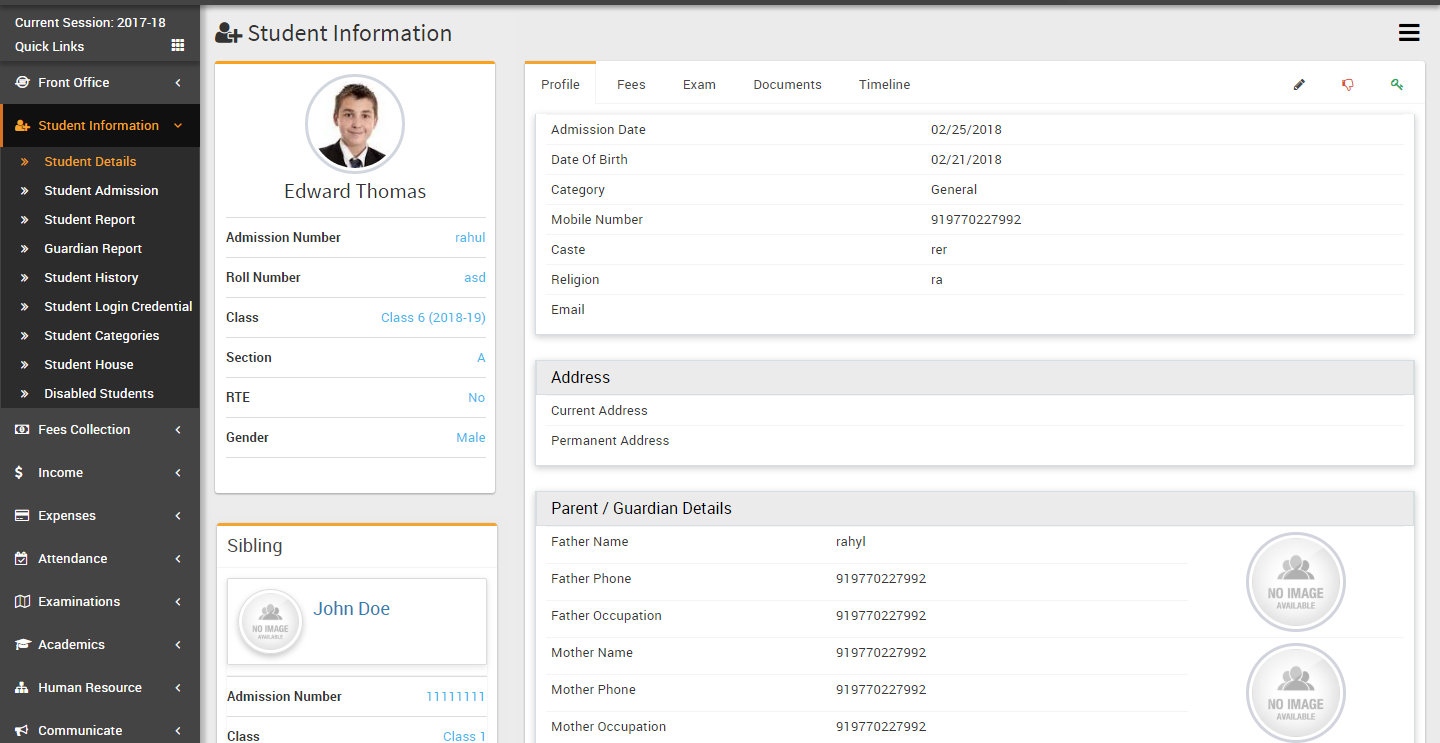Open the Quick Links grid icon
Screen dimensions: 1440x743
(178, 46)
